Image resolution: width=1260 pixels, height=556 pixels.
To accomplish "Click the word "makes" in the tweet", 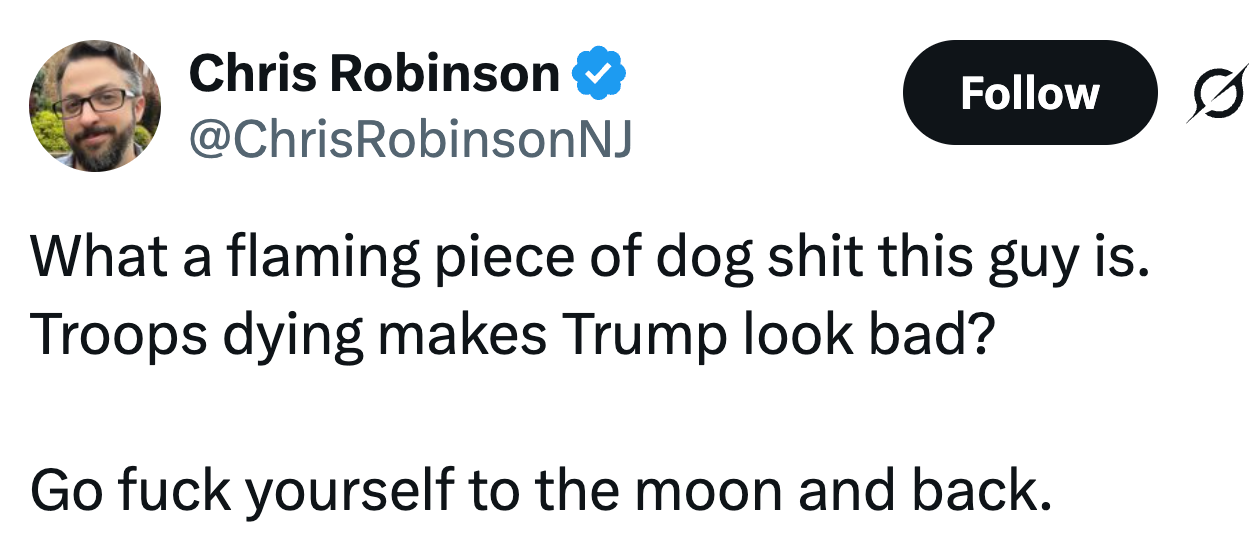I will pos(459,336).
